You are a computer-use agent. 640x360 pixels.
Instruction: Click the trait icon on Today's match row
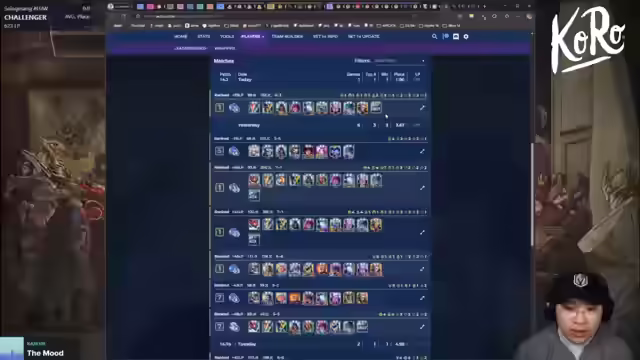[234, 108]
